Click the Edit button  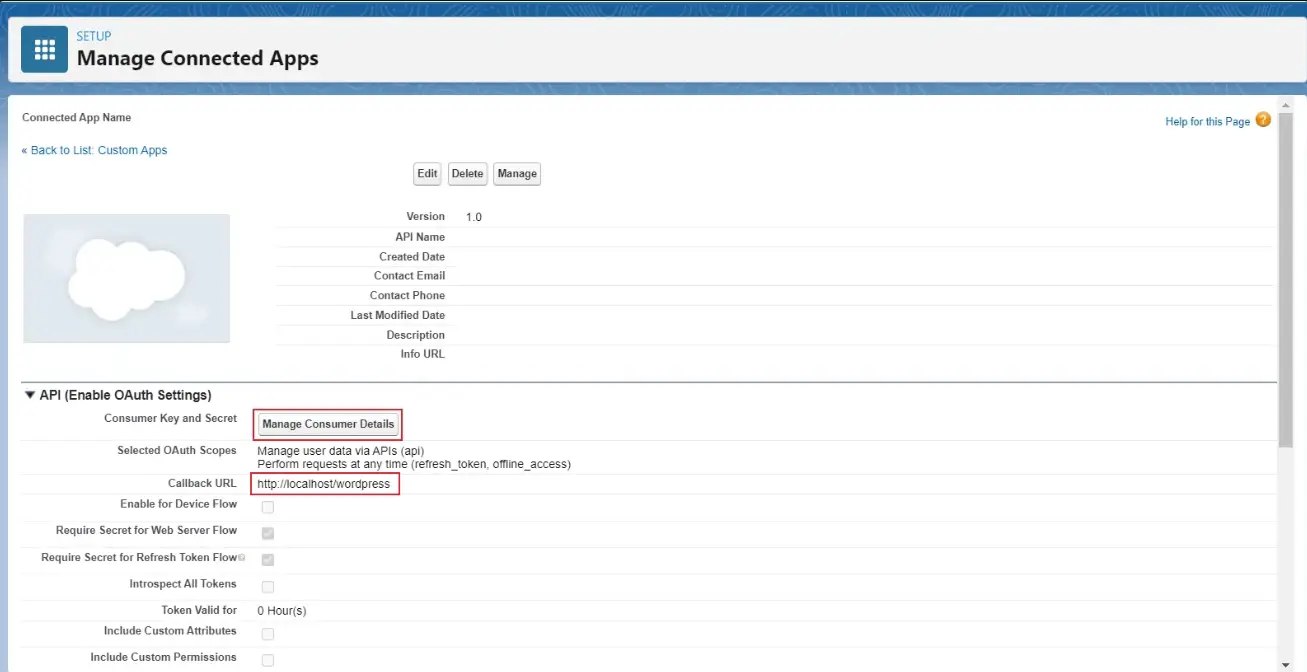pyautogui.click(x=427, y=174)
